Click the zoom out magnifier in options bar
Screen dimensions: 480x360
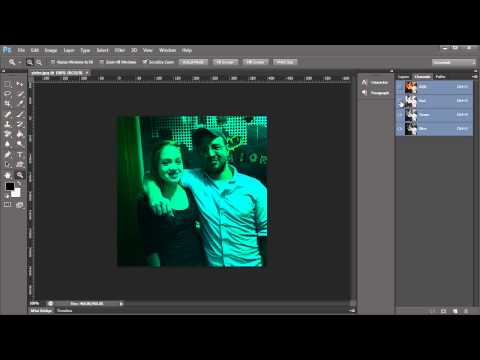pos(39,62)
